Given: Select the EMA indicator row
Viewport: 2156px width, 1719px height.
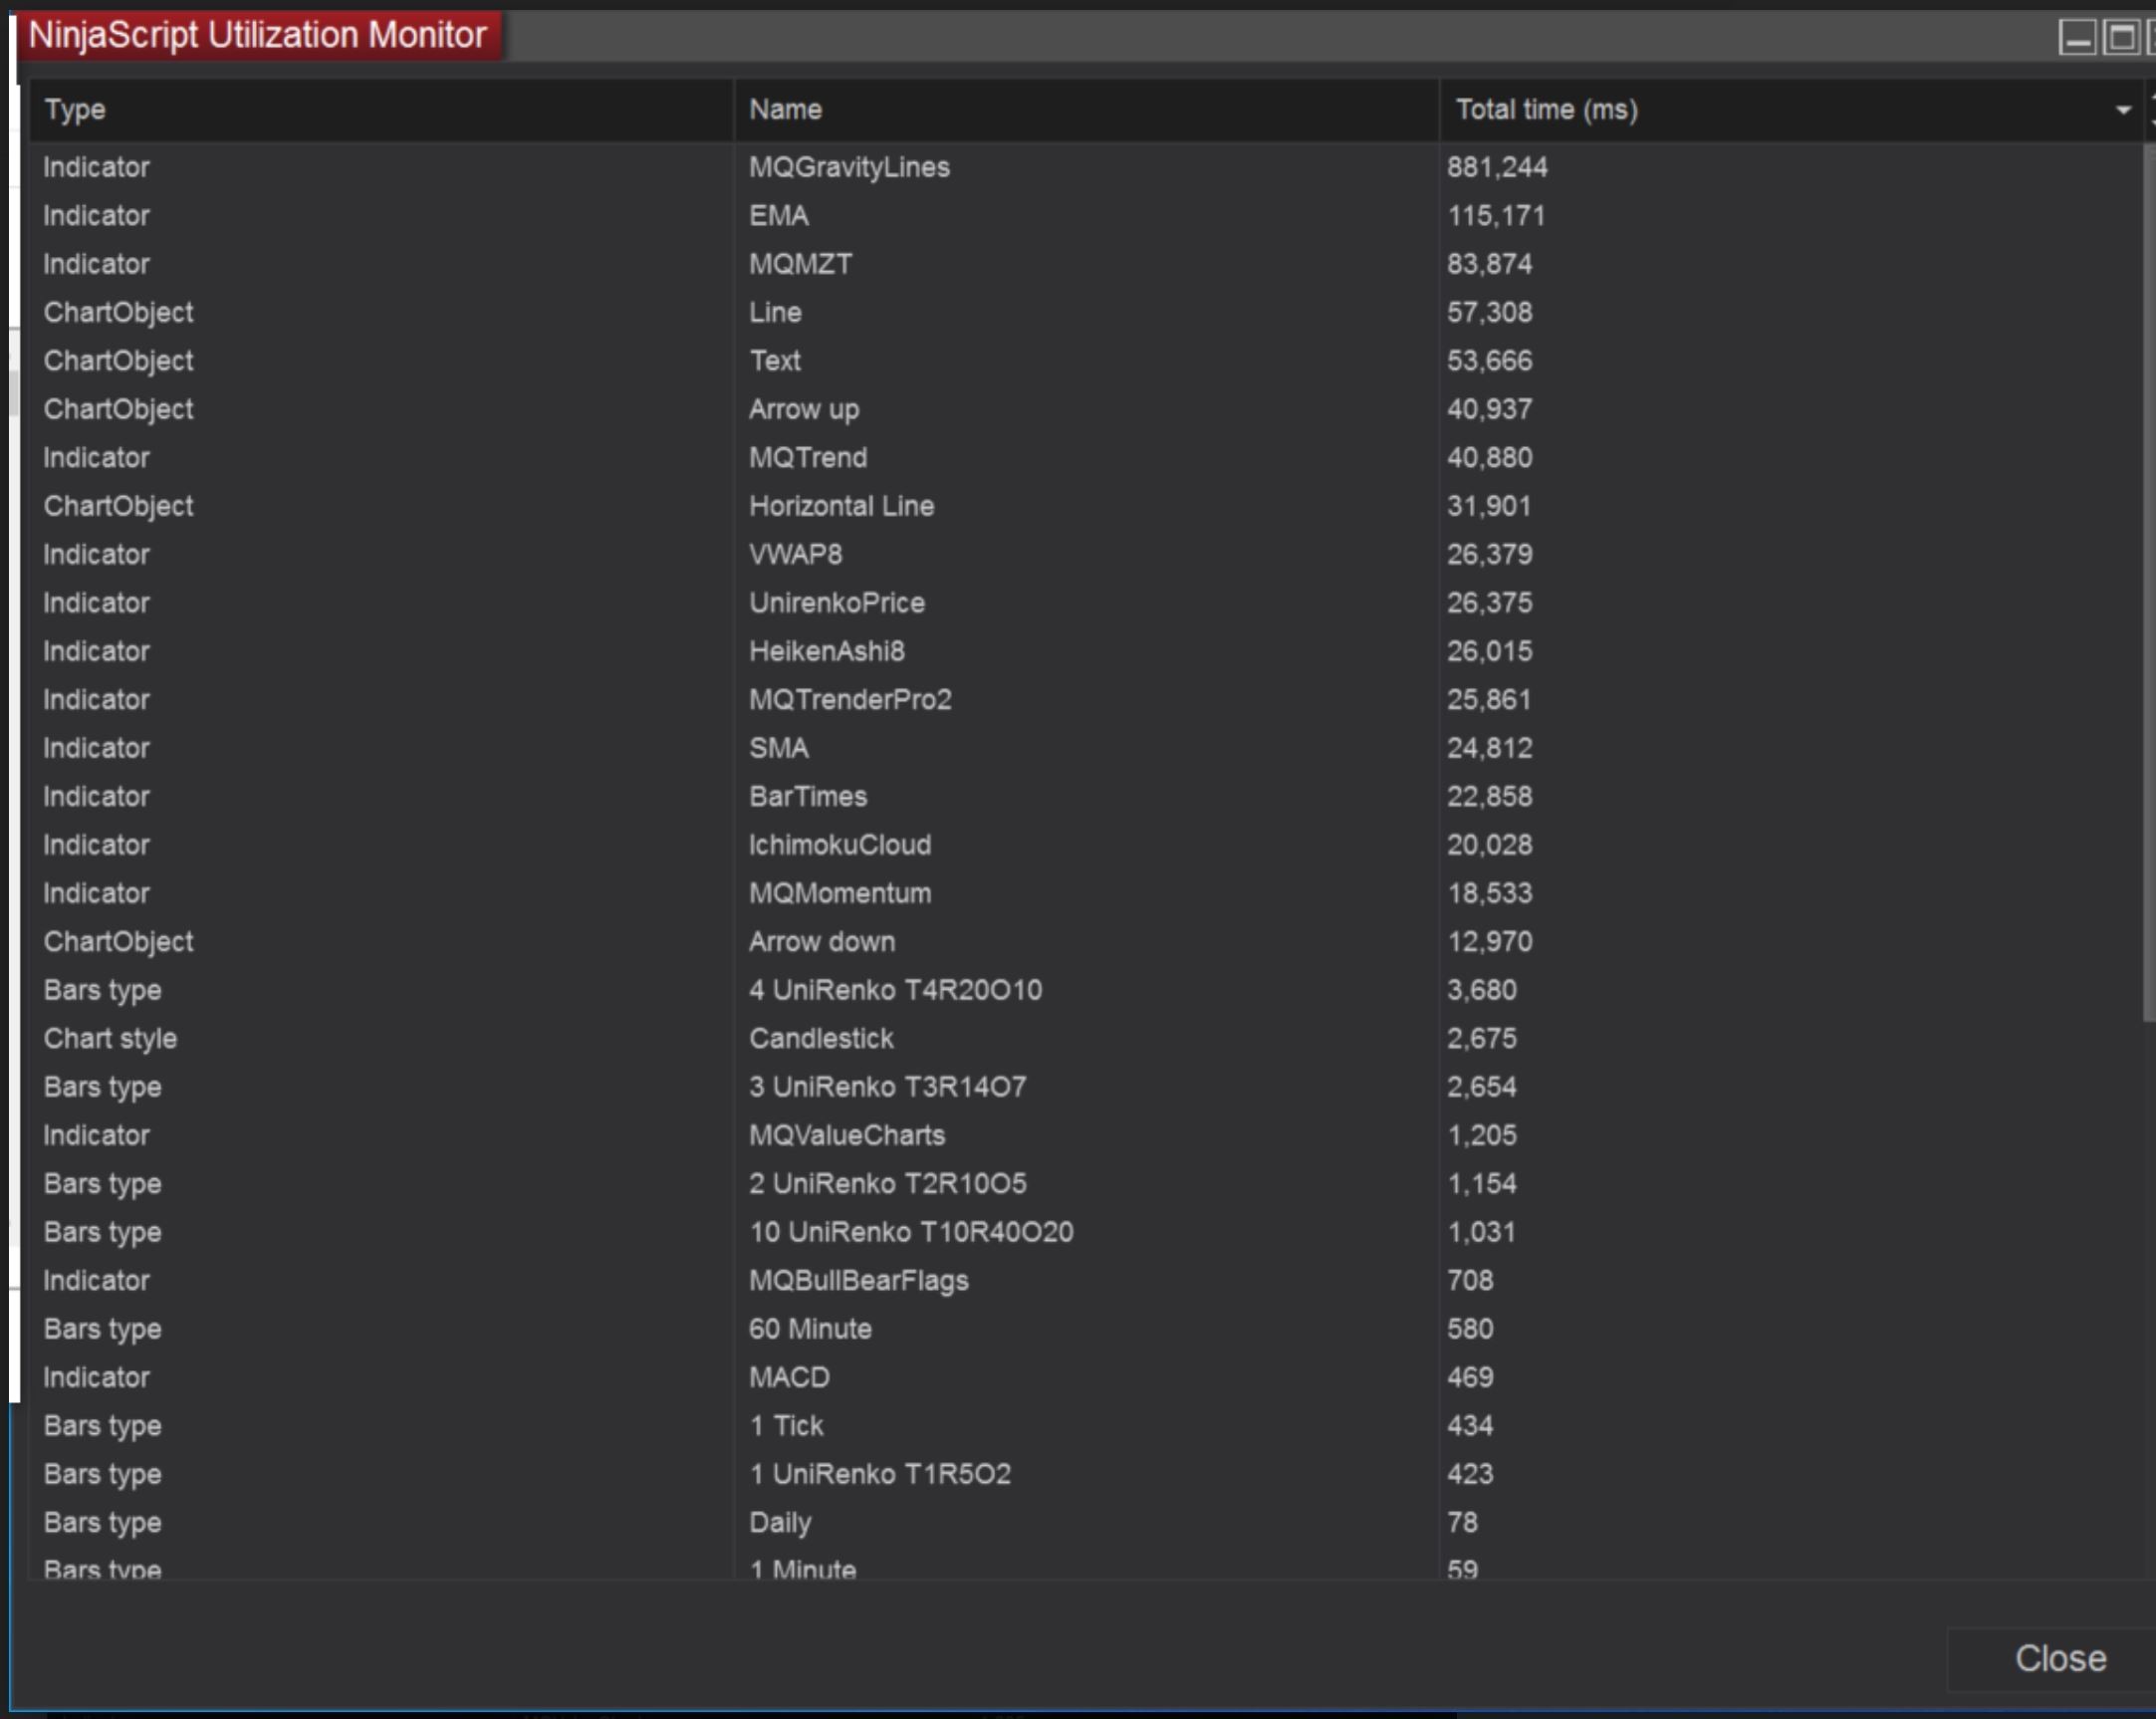Looking at the screenshot, I should 779,215.
